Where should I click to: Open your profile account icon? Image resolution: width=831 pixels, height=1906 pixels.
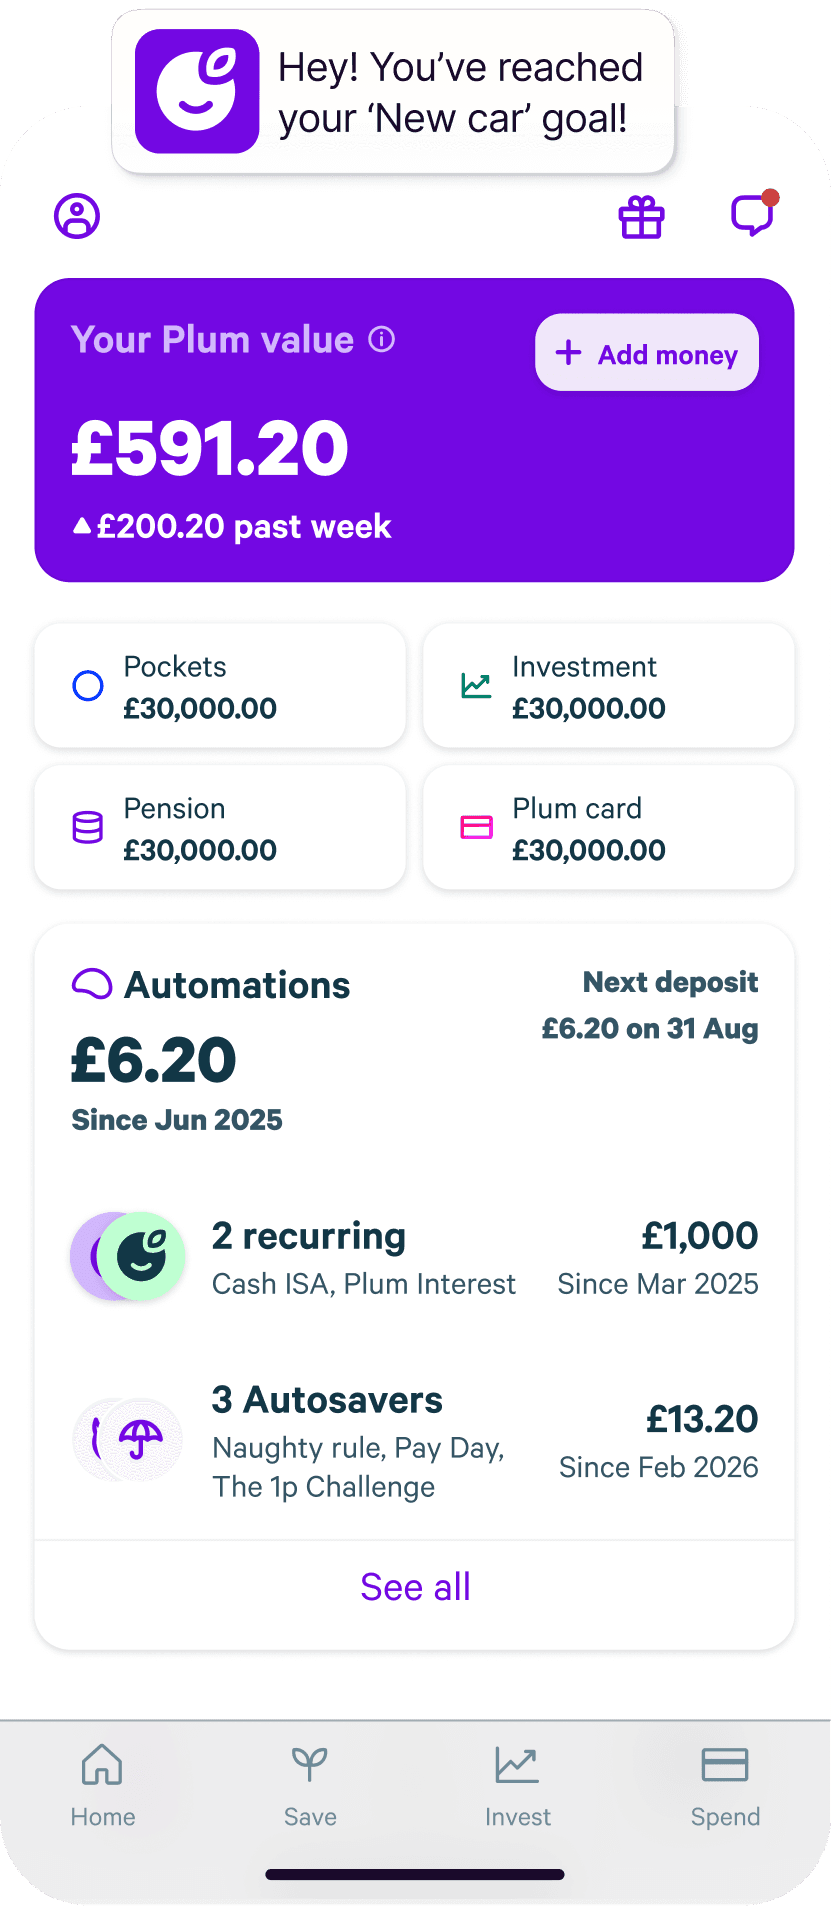point(76,216)
